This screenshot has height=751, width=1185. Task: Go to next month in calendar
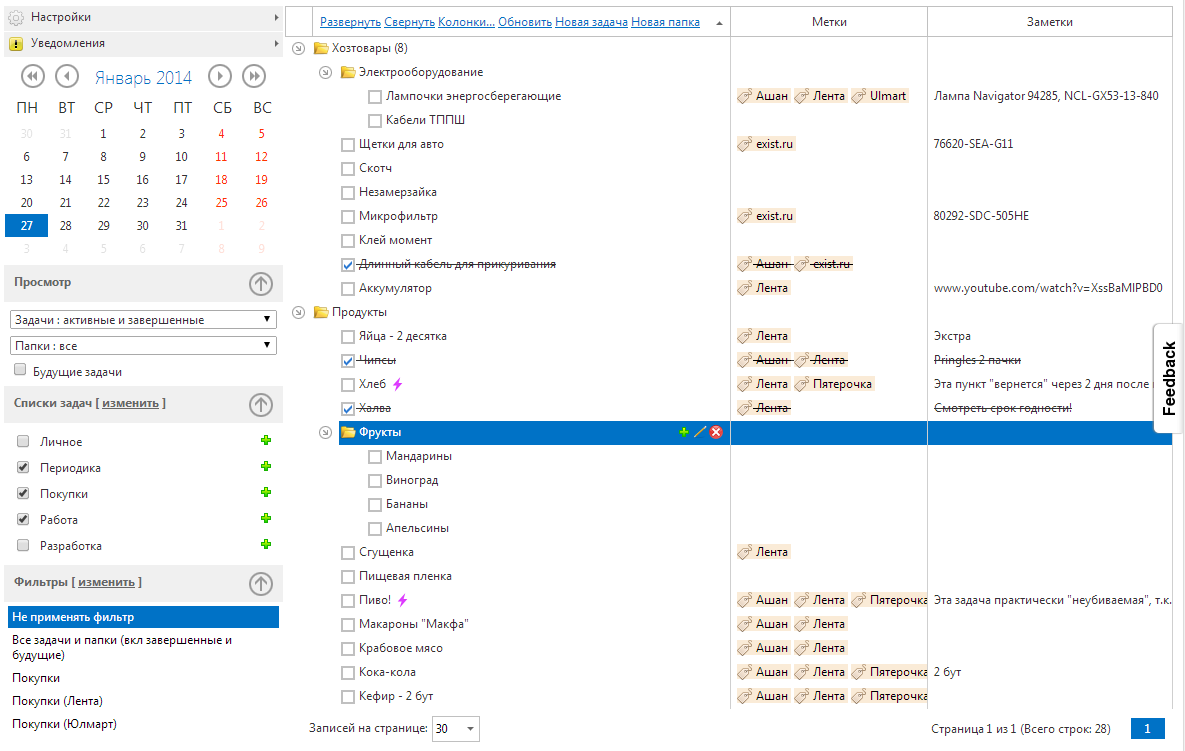(220, 76)
